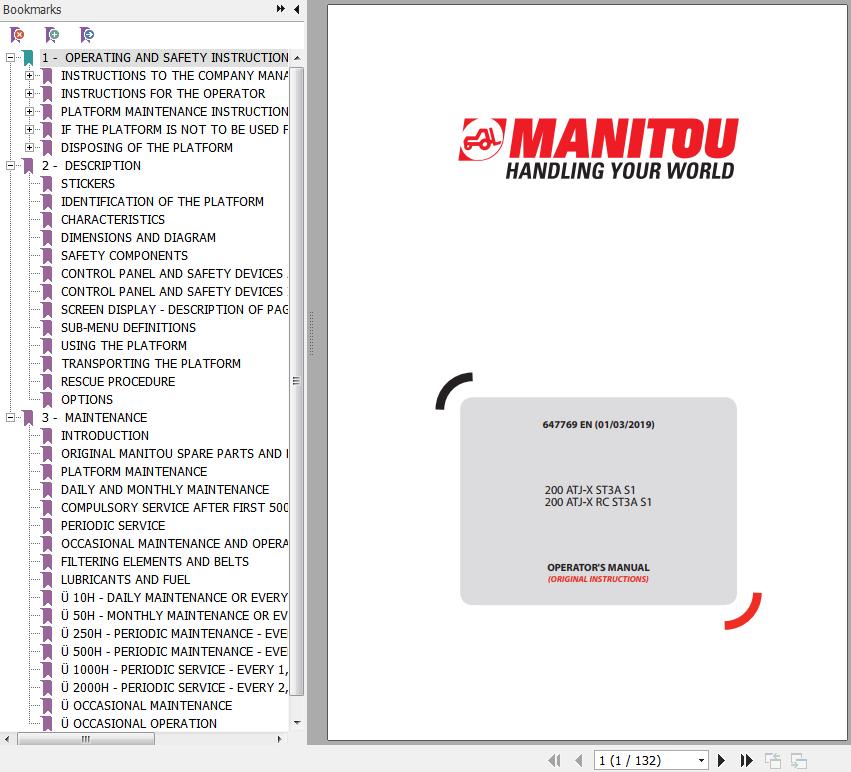Select the Platform Maintenance bookmark
851x772 pixels.
[x=134, y=471]
